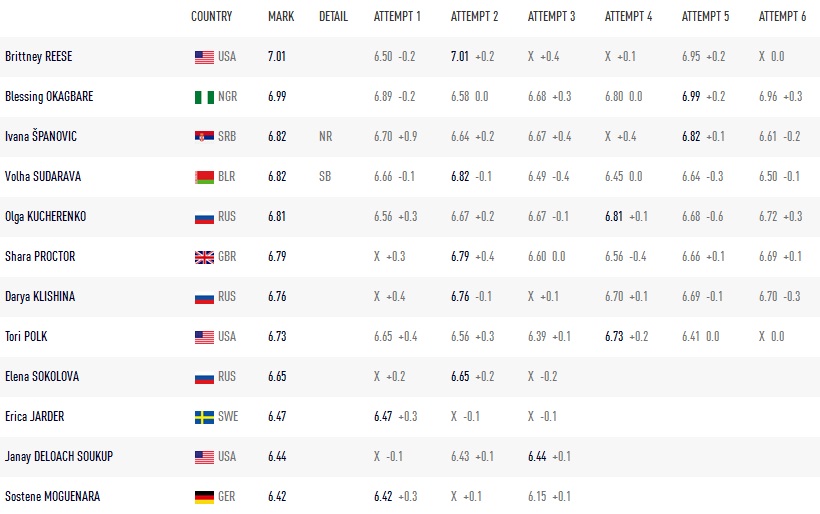Click the Belarus flag in Volha Sudarava's row
The width and height of the screenshot is (820, 514).
pyautogui.click(x=204, y=177)
